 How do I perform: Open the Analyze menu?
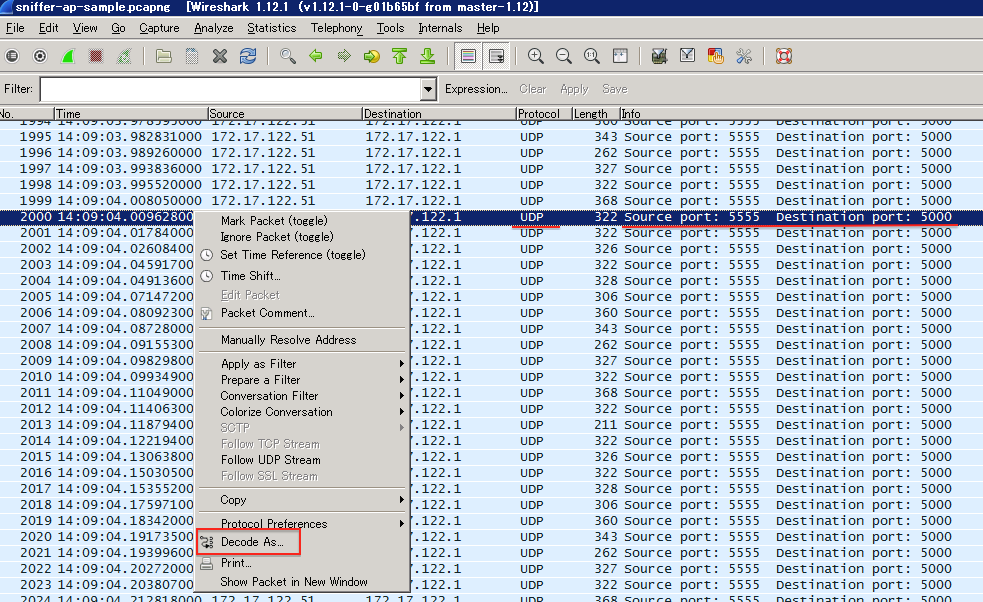tap(214, 28)
